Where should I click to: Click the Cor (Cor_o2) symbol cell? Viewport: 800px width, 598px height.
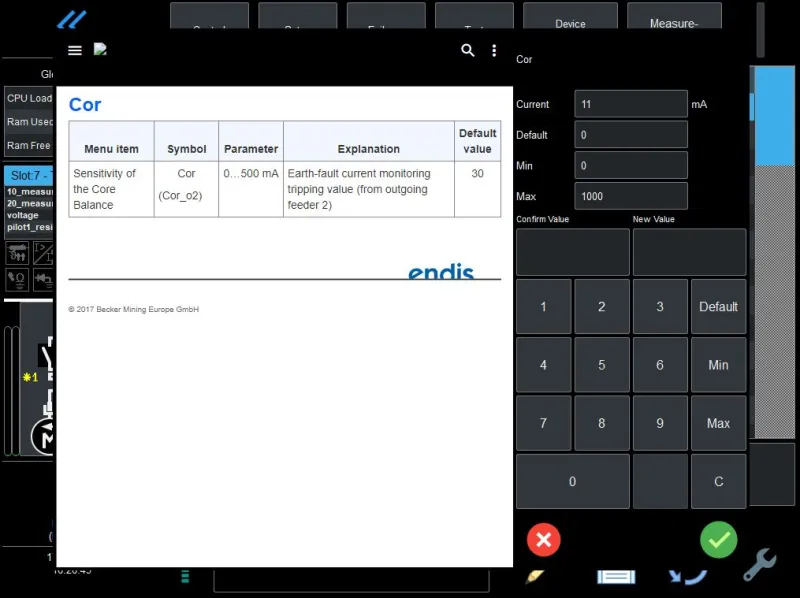point(186,189)
